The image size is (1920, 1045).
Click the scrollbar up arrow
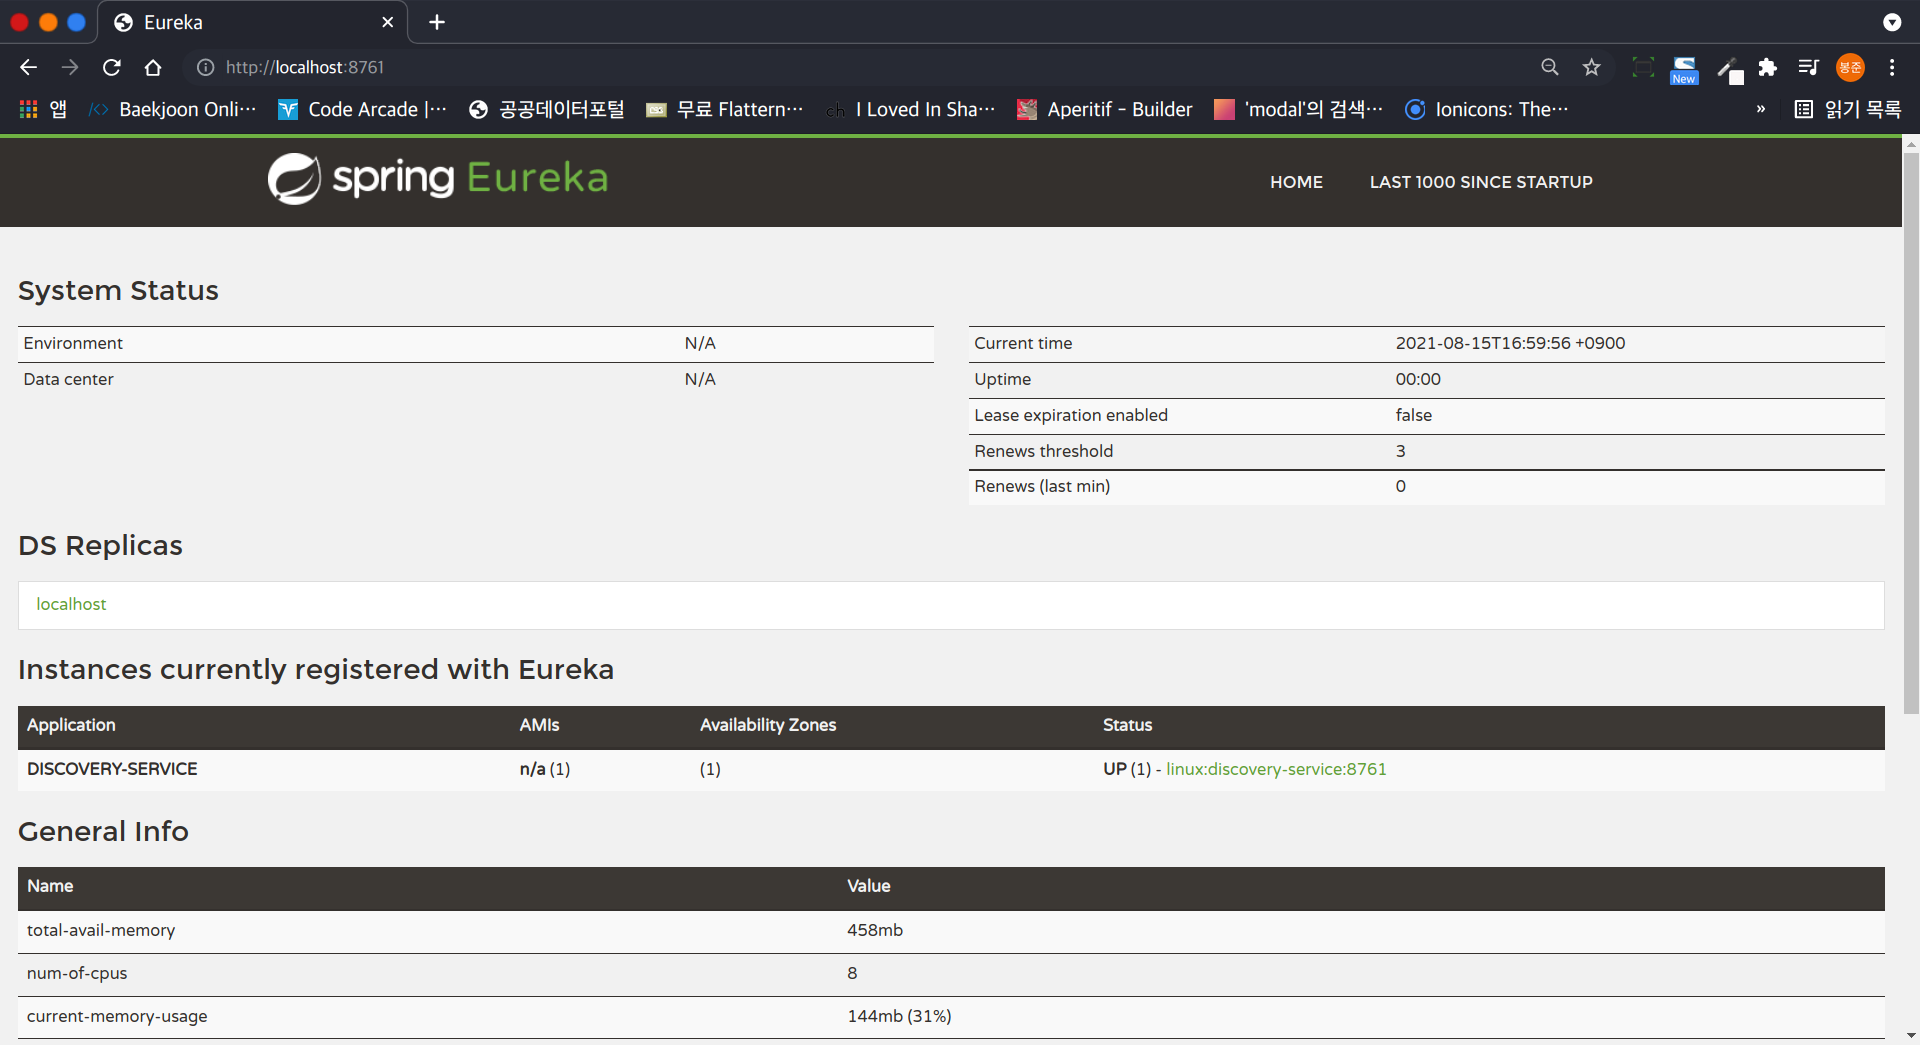tap(1911, 145)
